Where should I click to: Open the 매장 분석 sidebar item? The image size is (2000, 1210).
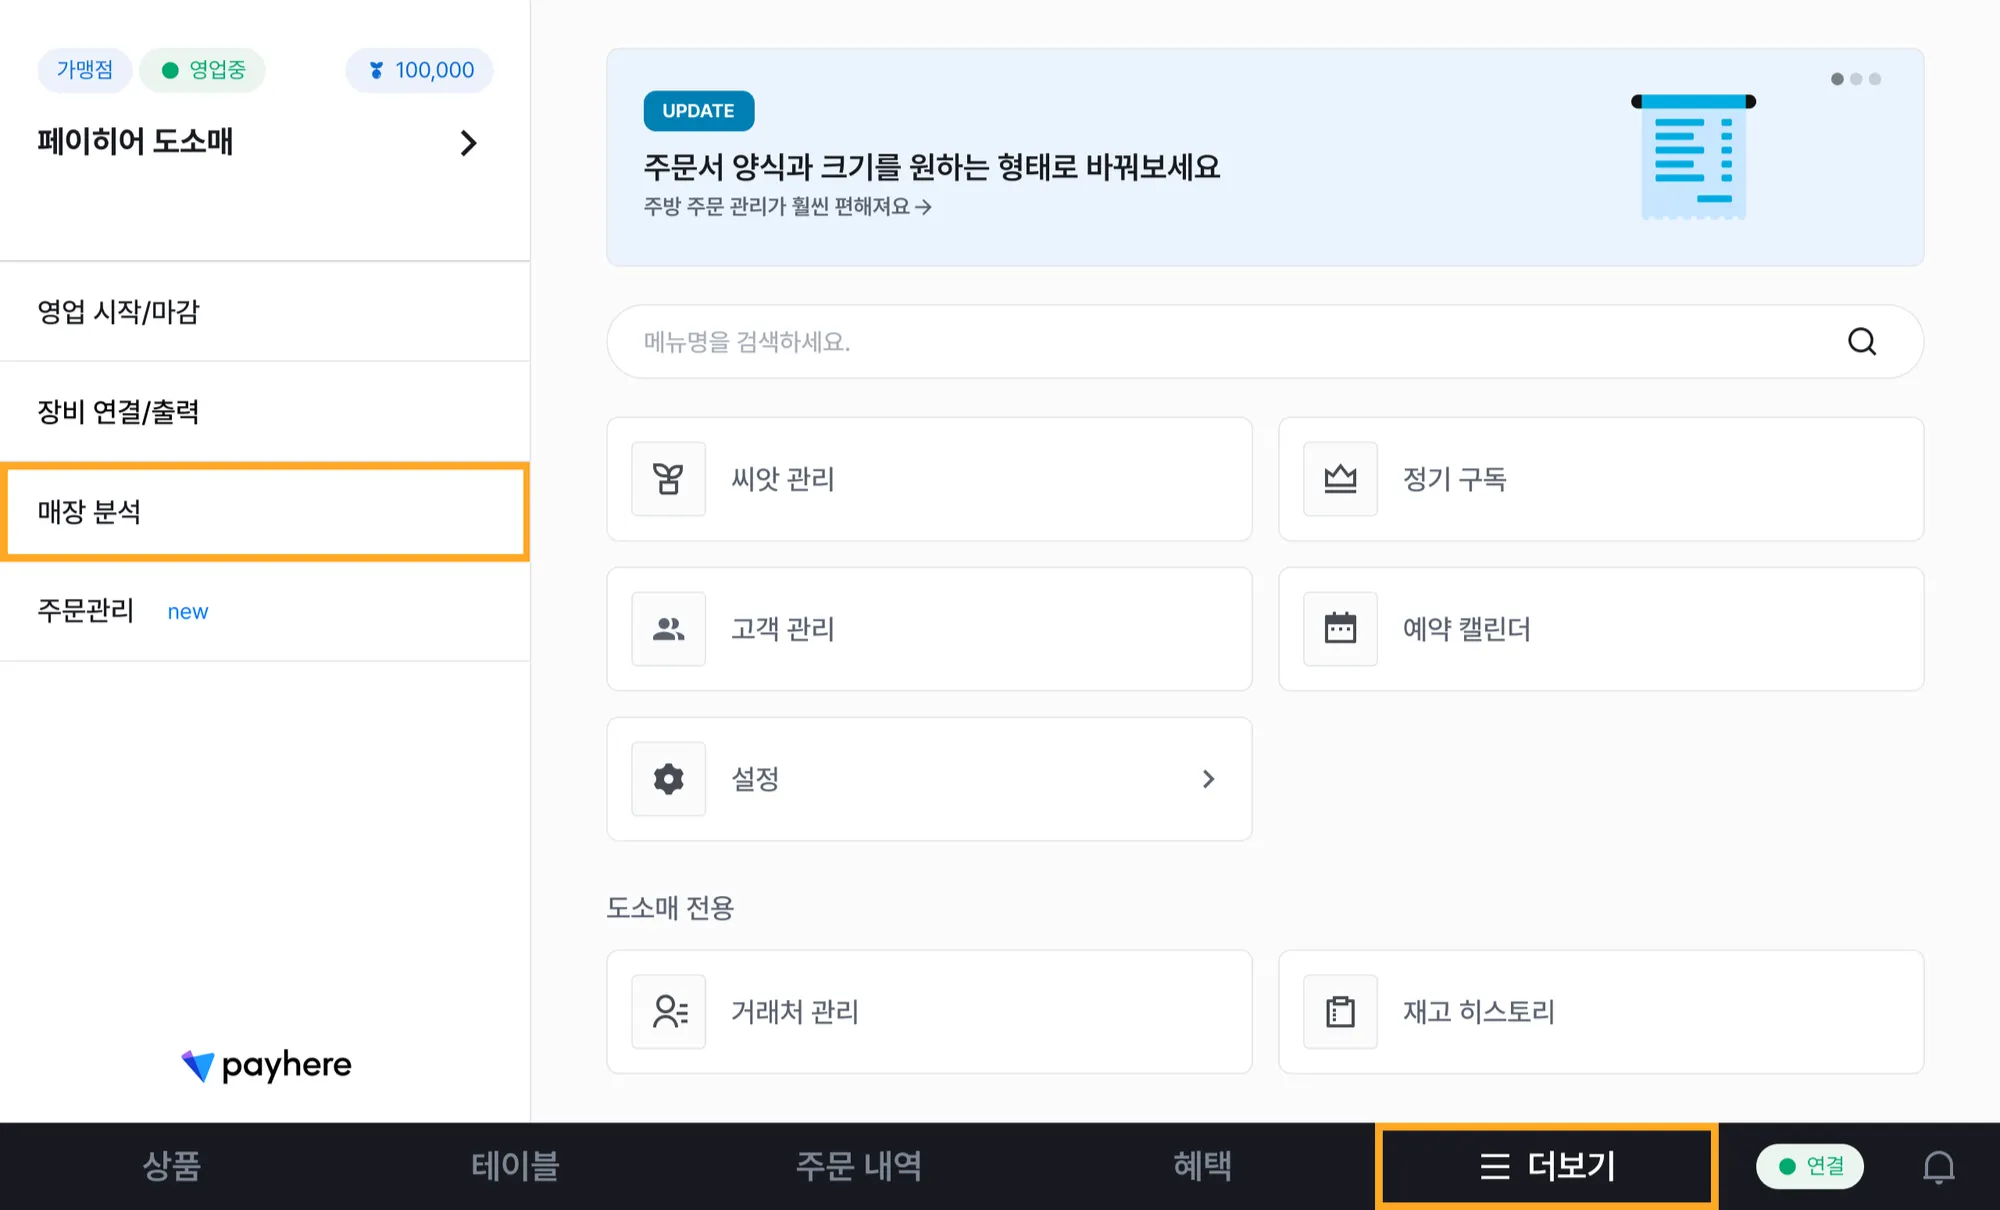point(265,512)
